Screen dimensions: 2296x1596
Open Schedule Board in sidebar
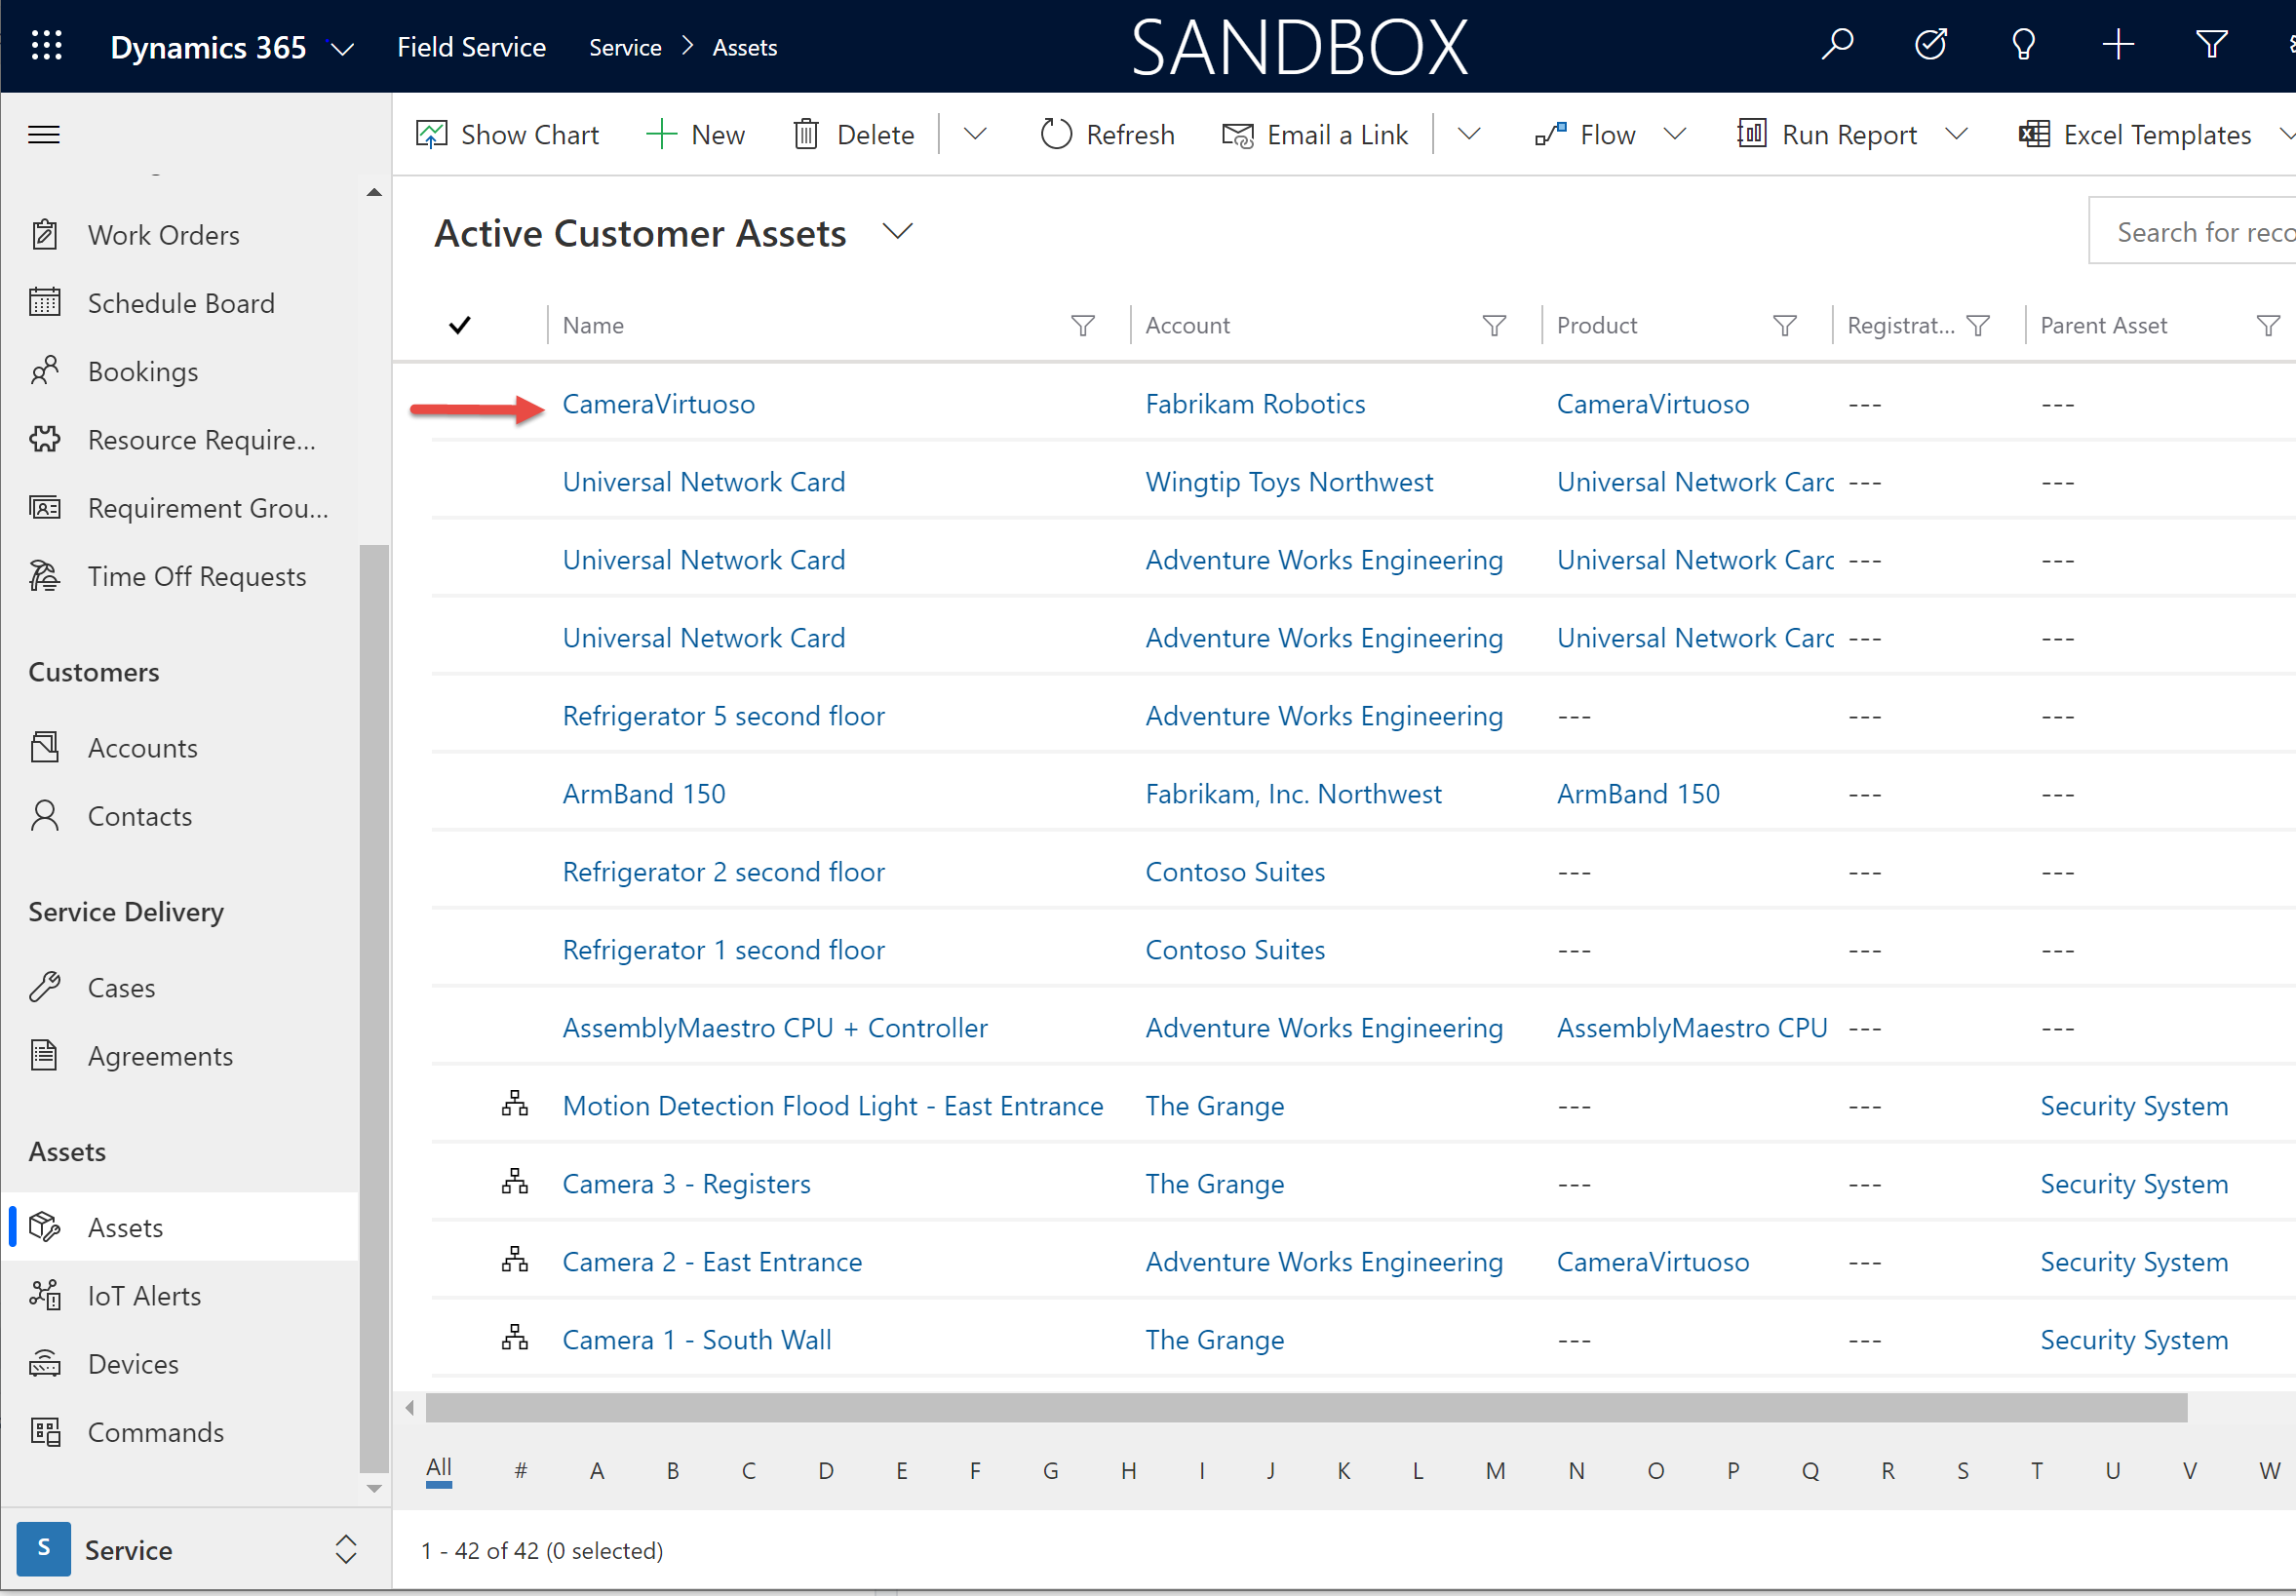180,303
